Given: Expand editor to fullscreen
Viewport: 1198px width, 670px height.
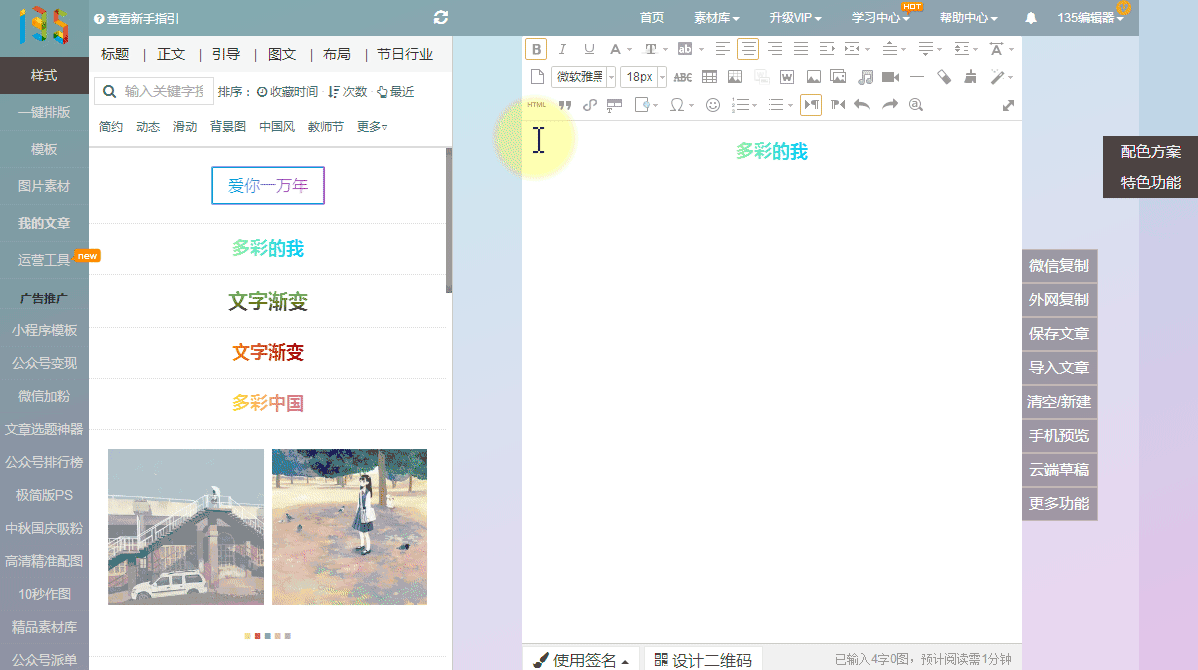Looking at the screenshot, I should (x=1008, y=105).
